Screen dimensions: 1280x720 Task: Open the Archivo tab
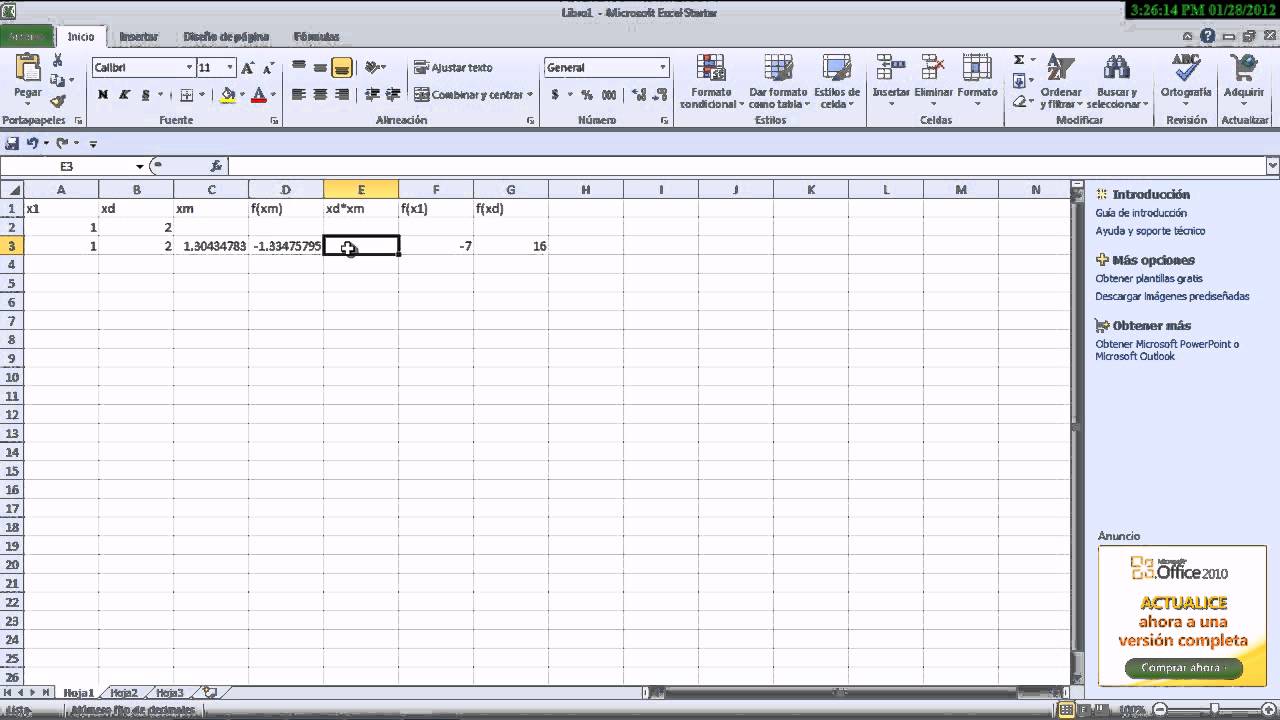tap(27, 36)
